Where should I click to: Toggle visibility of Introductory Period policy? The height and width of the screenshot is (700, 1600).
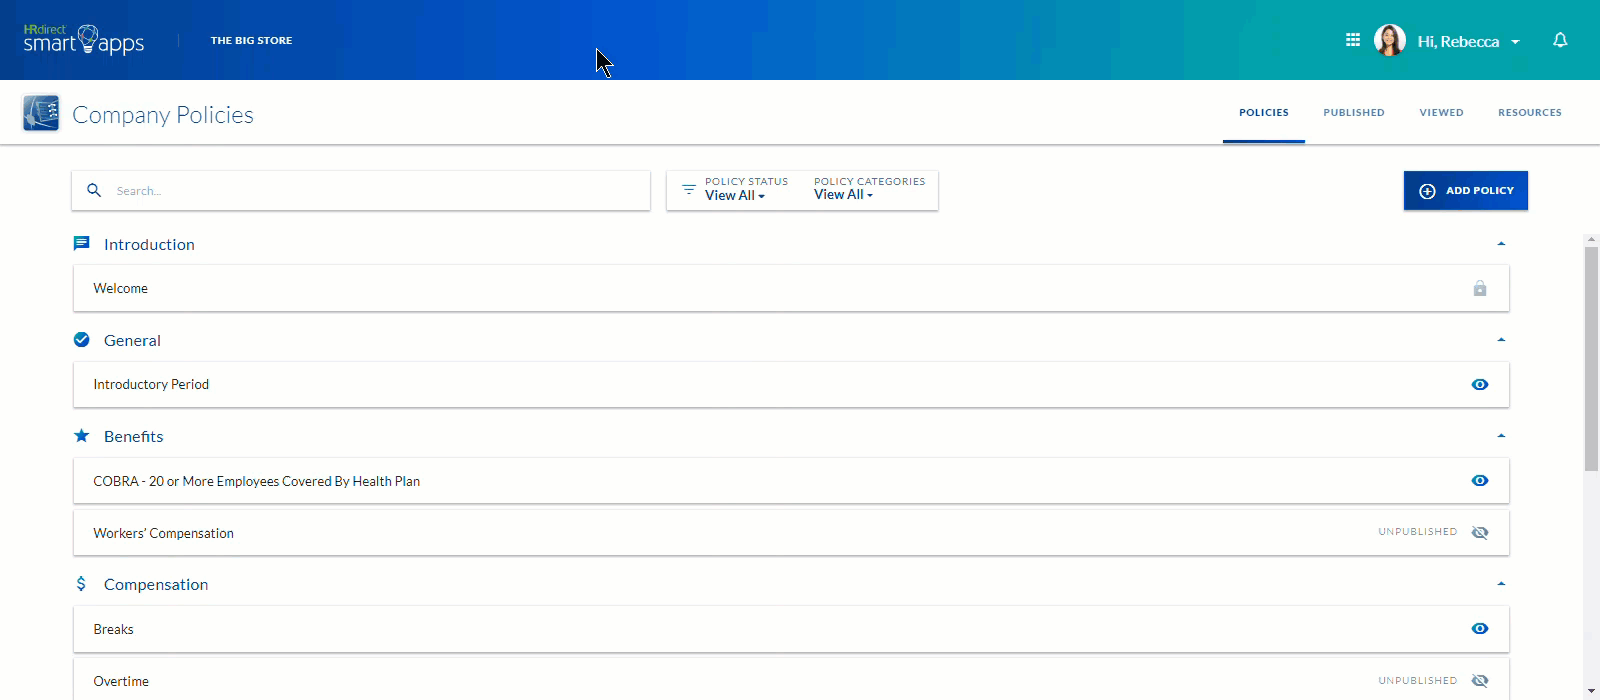coord(1480,384)
